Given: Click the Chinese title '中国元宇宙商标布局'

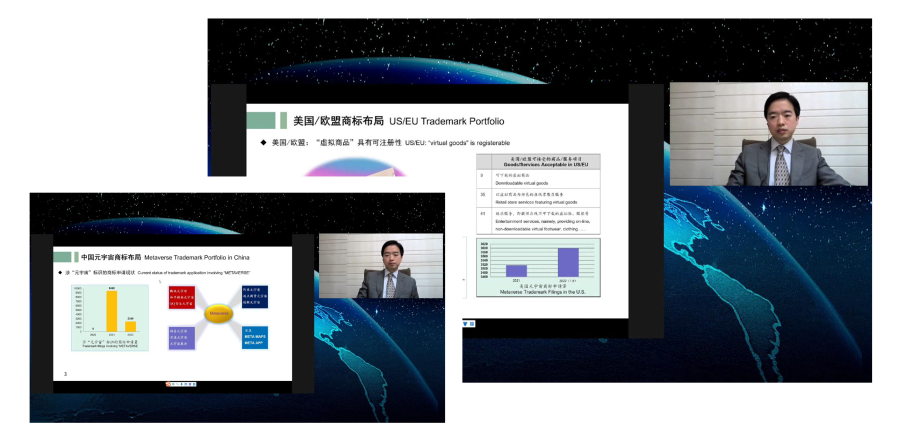Looking at the screenshot, I should tap(111, 257).
